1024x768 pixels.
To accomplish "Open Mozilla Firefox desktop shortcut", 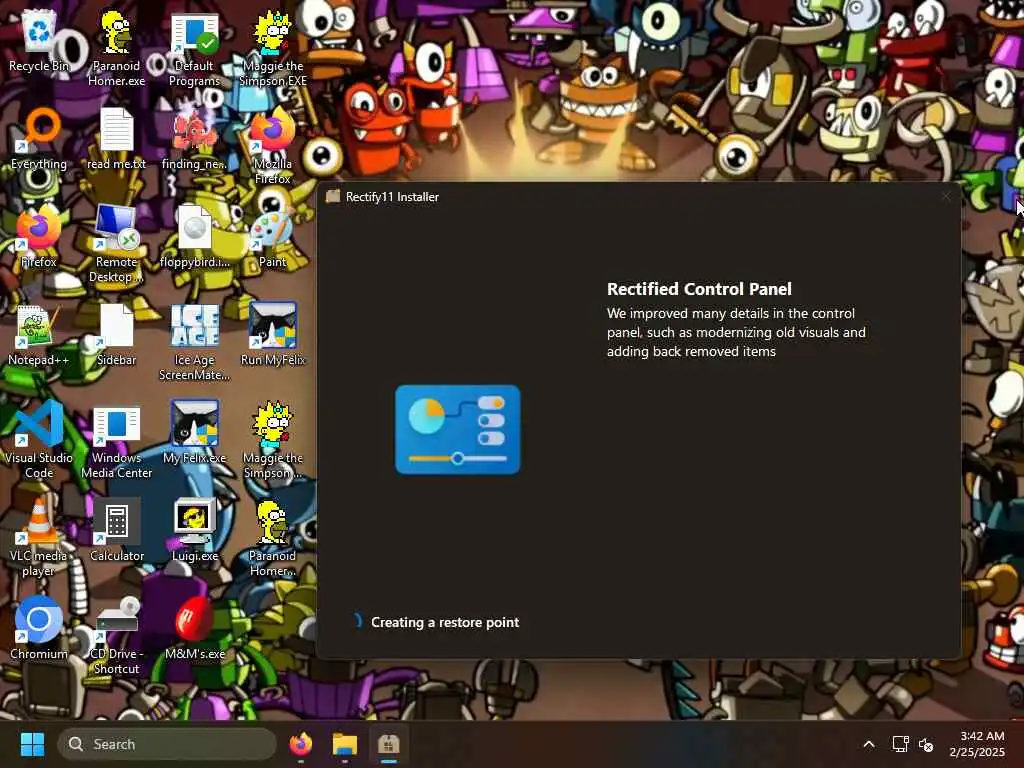I will coord(272,146).
